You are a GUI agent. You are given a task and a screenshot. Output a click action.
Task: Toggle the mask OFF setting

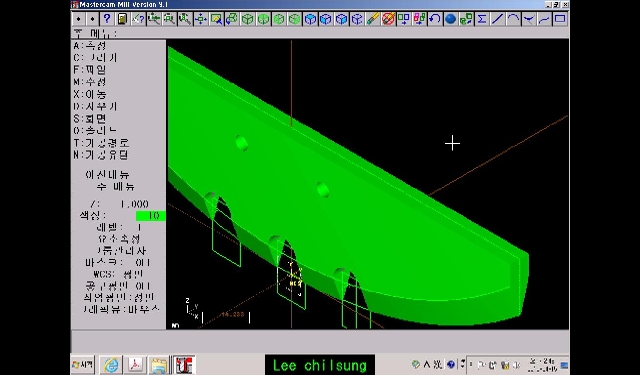tap(118, 262)
